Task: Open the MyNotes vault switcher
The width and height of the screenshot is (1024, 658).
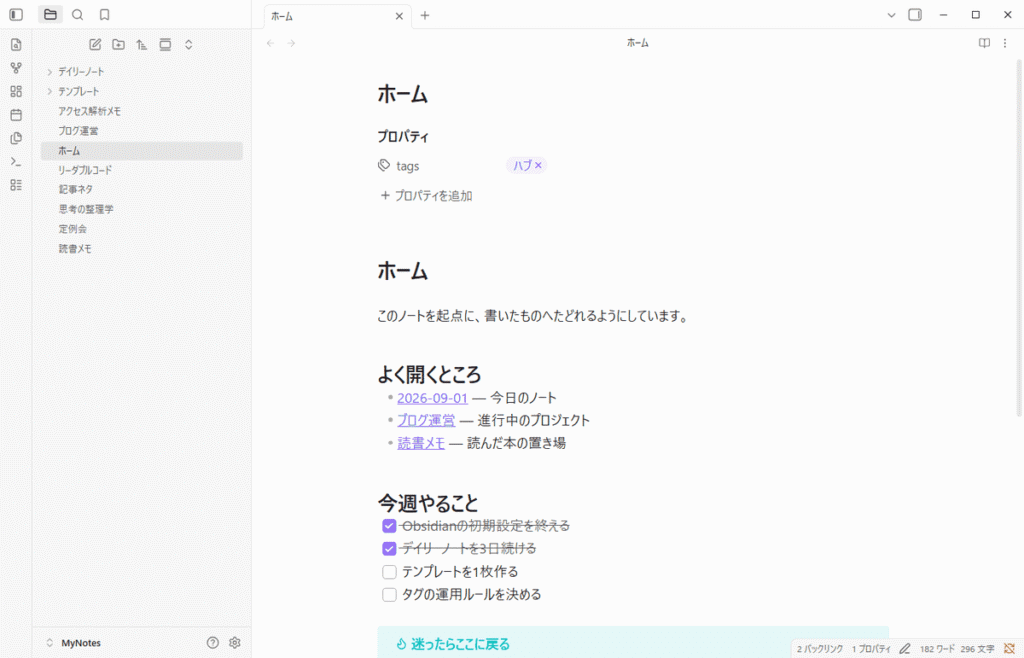Action: pyautogui.click(x=73, y=642)
